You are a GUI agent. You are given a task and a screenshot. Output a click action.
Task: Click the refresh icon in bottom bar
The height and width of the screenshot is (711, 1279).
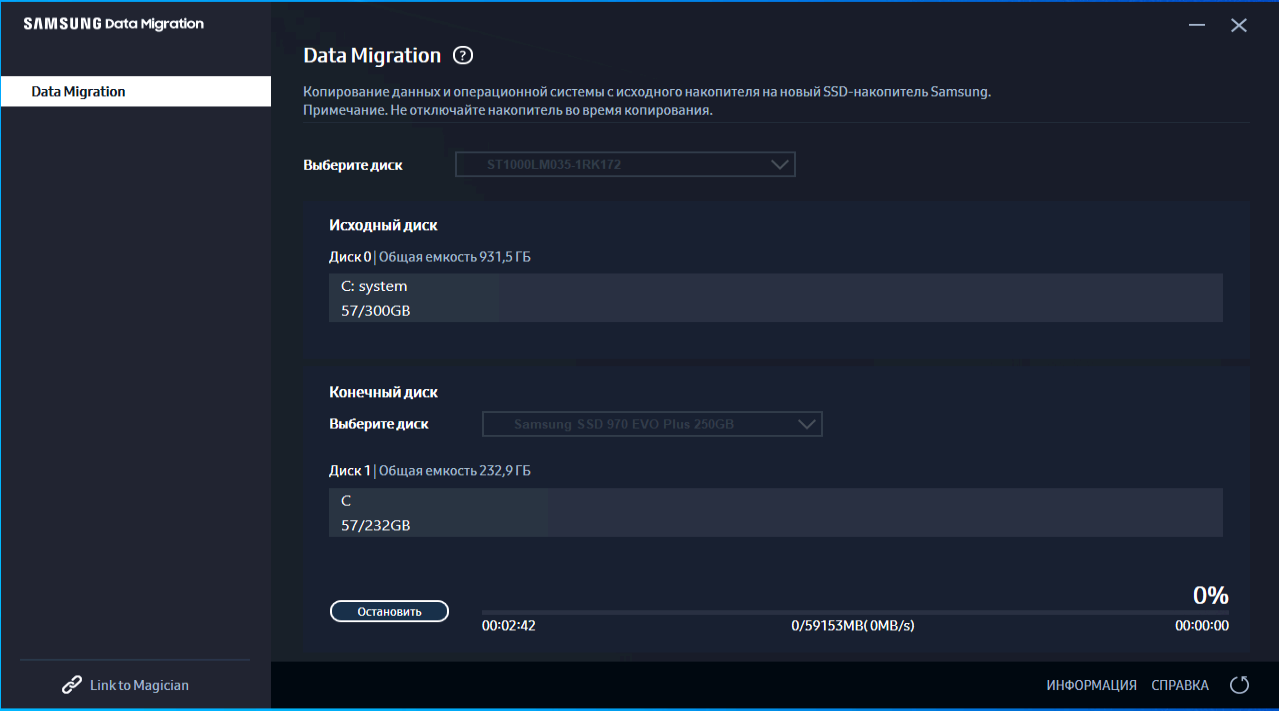(x=1240, y=685)
